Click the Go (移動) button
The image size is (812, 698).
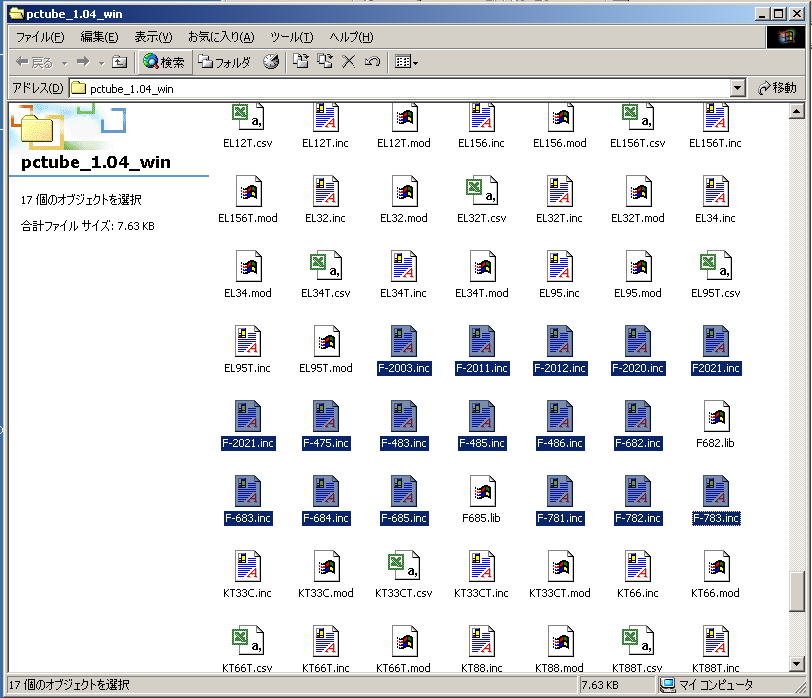pos(777,88)
